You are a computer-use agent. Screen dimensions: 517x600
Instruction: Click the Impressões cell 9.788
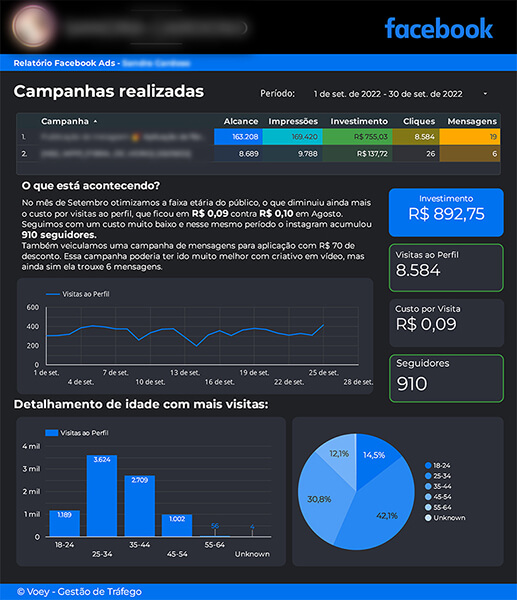[292, 154]
